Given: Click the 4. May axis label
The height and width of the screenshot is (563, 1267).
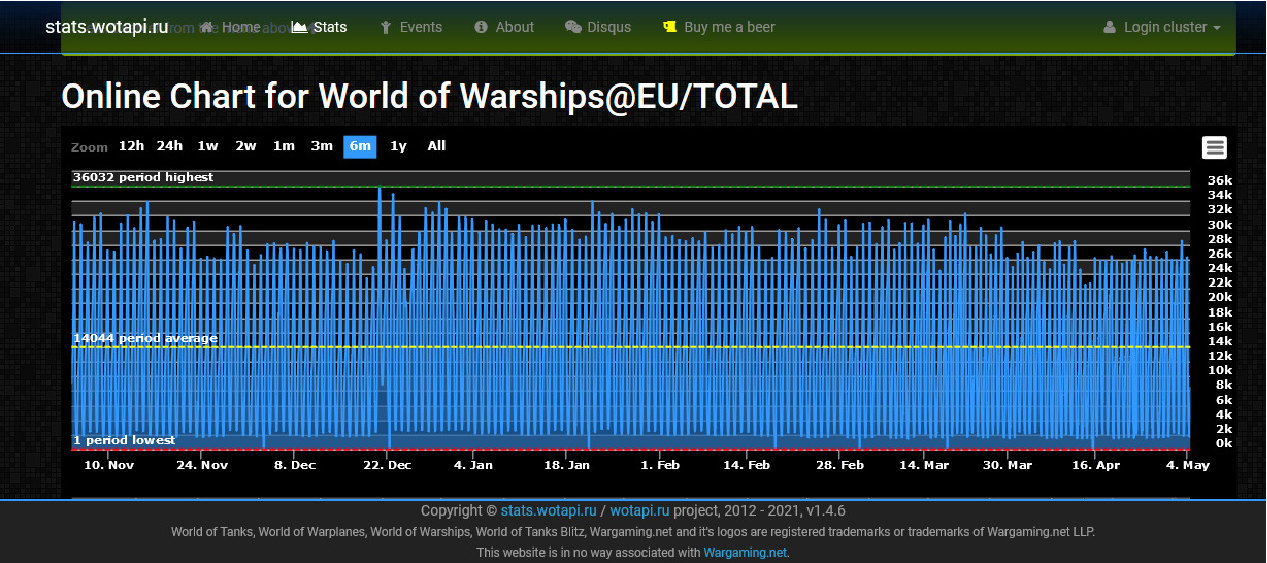Looking at the screenshot, I should (x=1187, y=465).
